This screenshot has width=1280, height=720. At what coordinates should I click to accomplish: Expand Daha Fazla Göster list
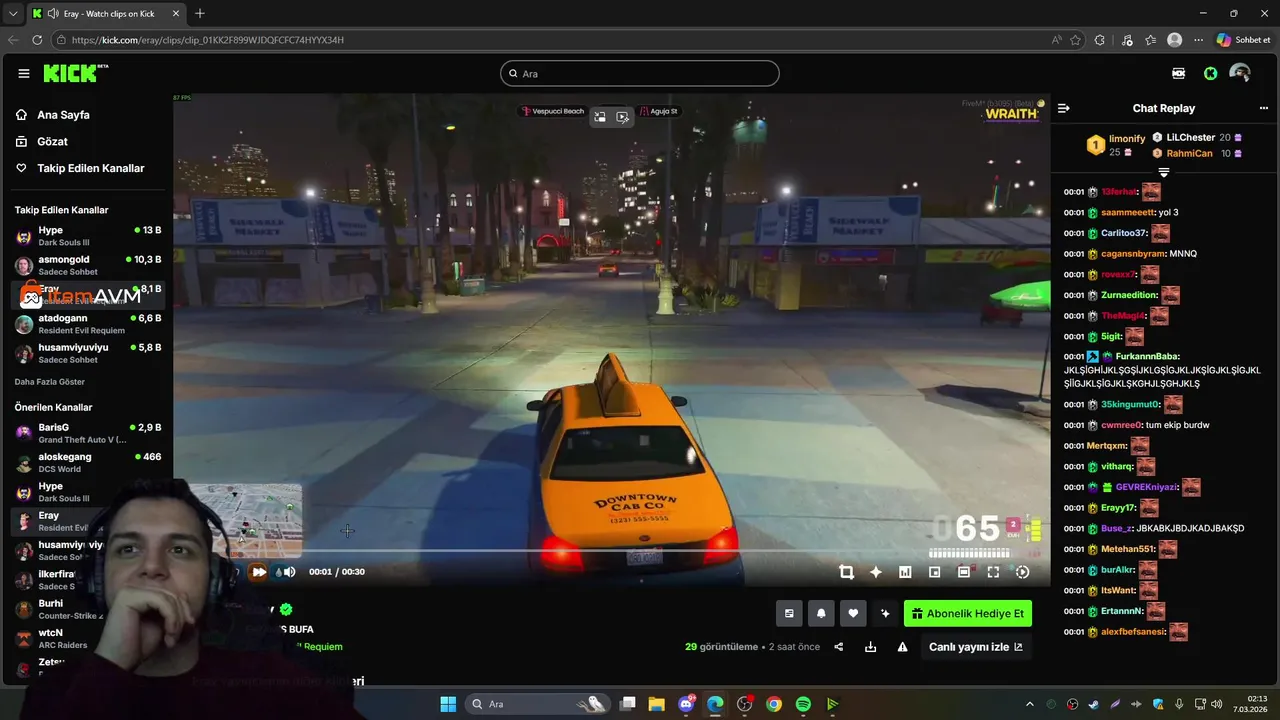tap(50, 382)
